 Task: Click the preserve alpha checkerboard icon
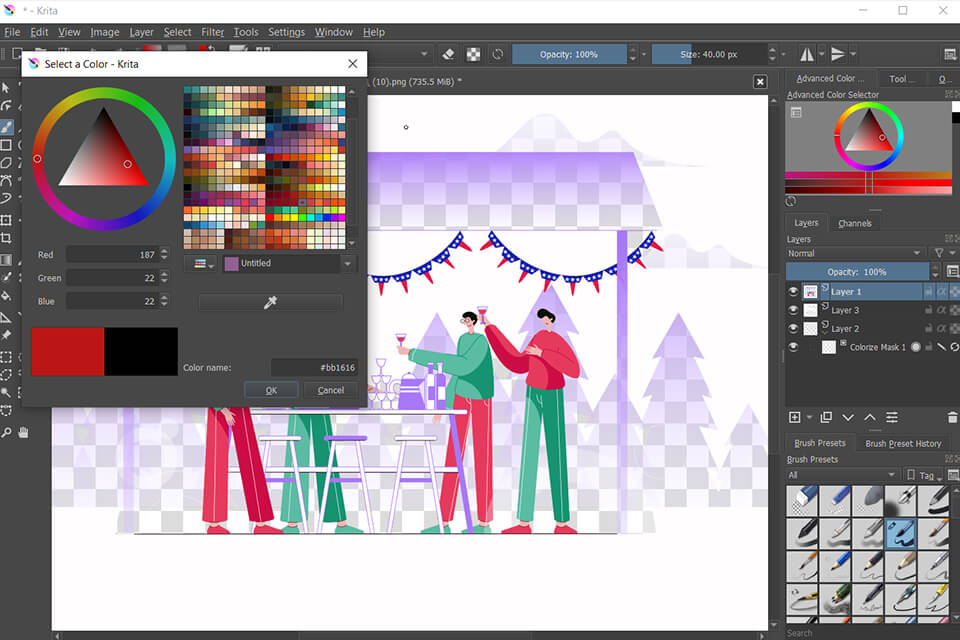(473, 54)
